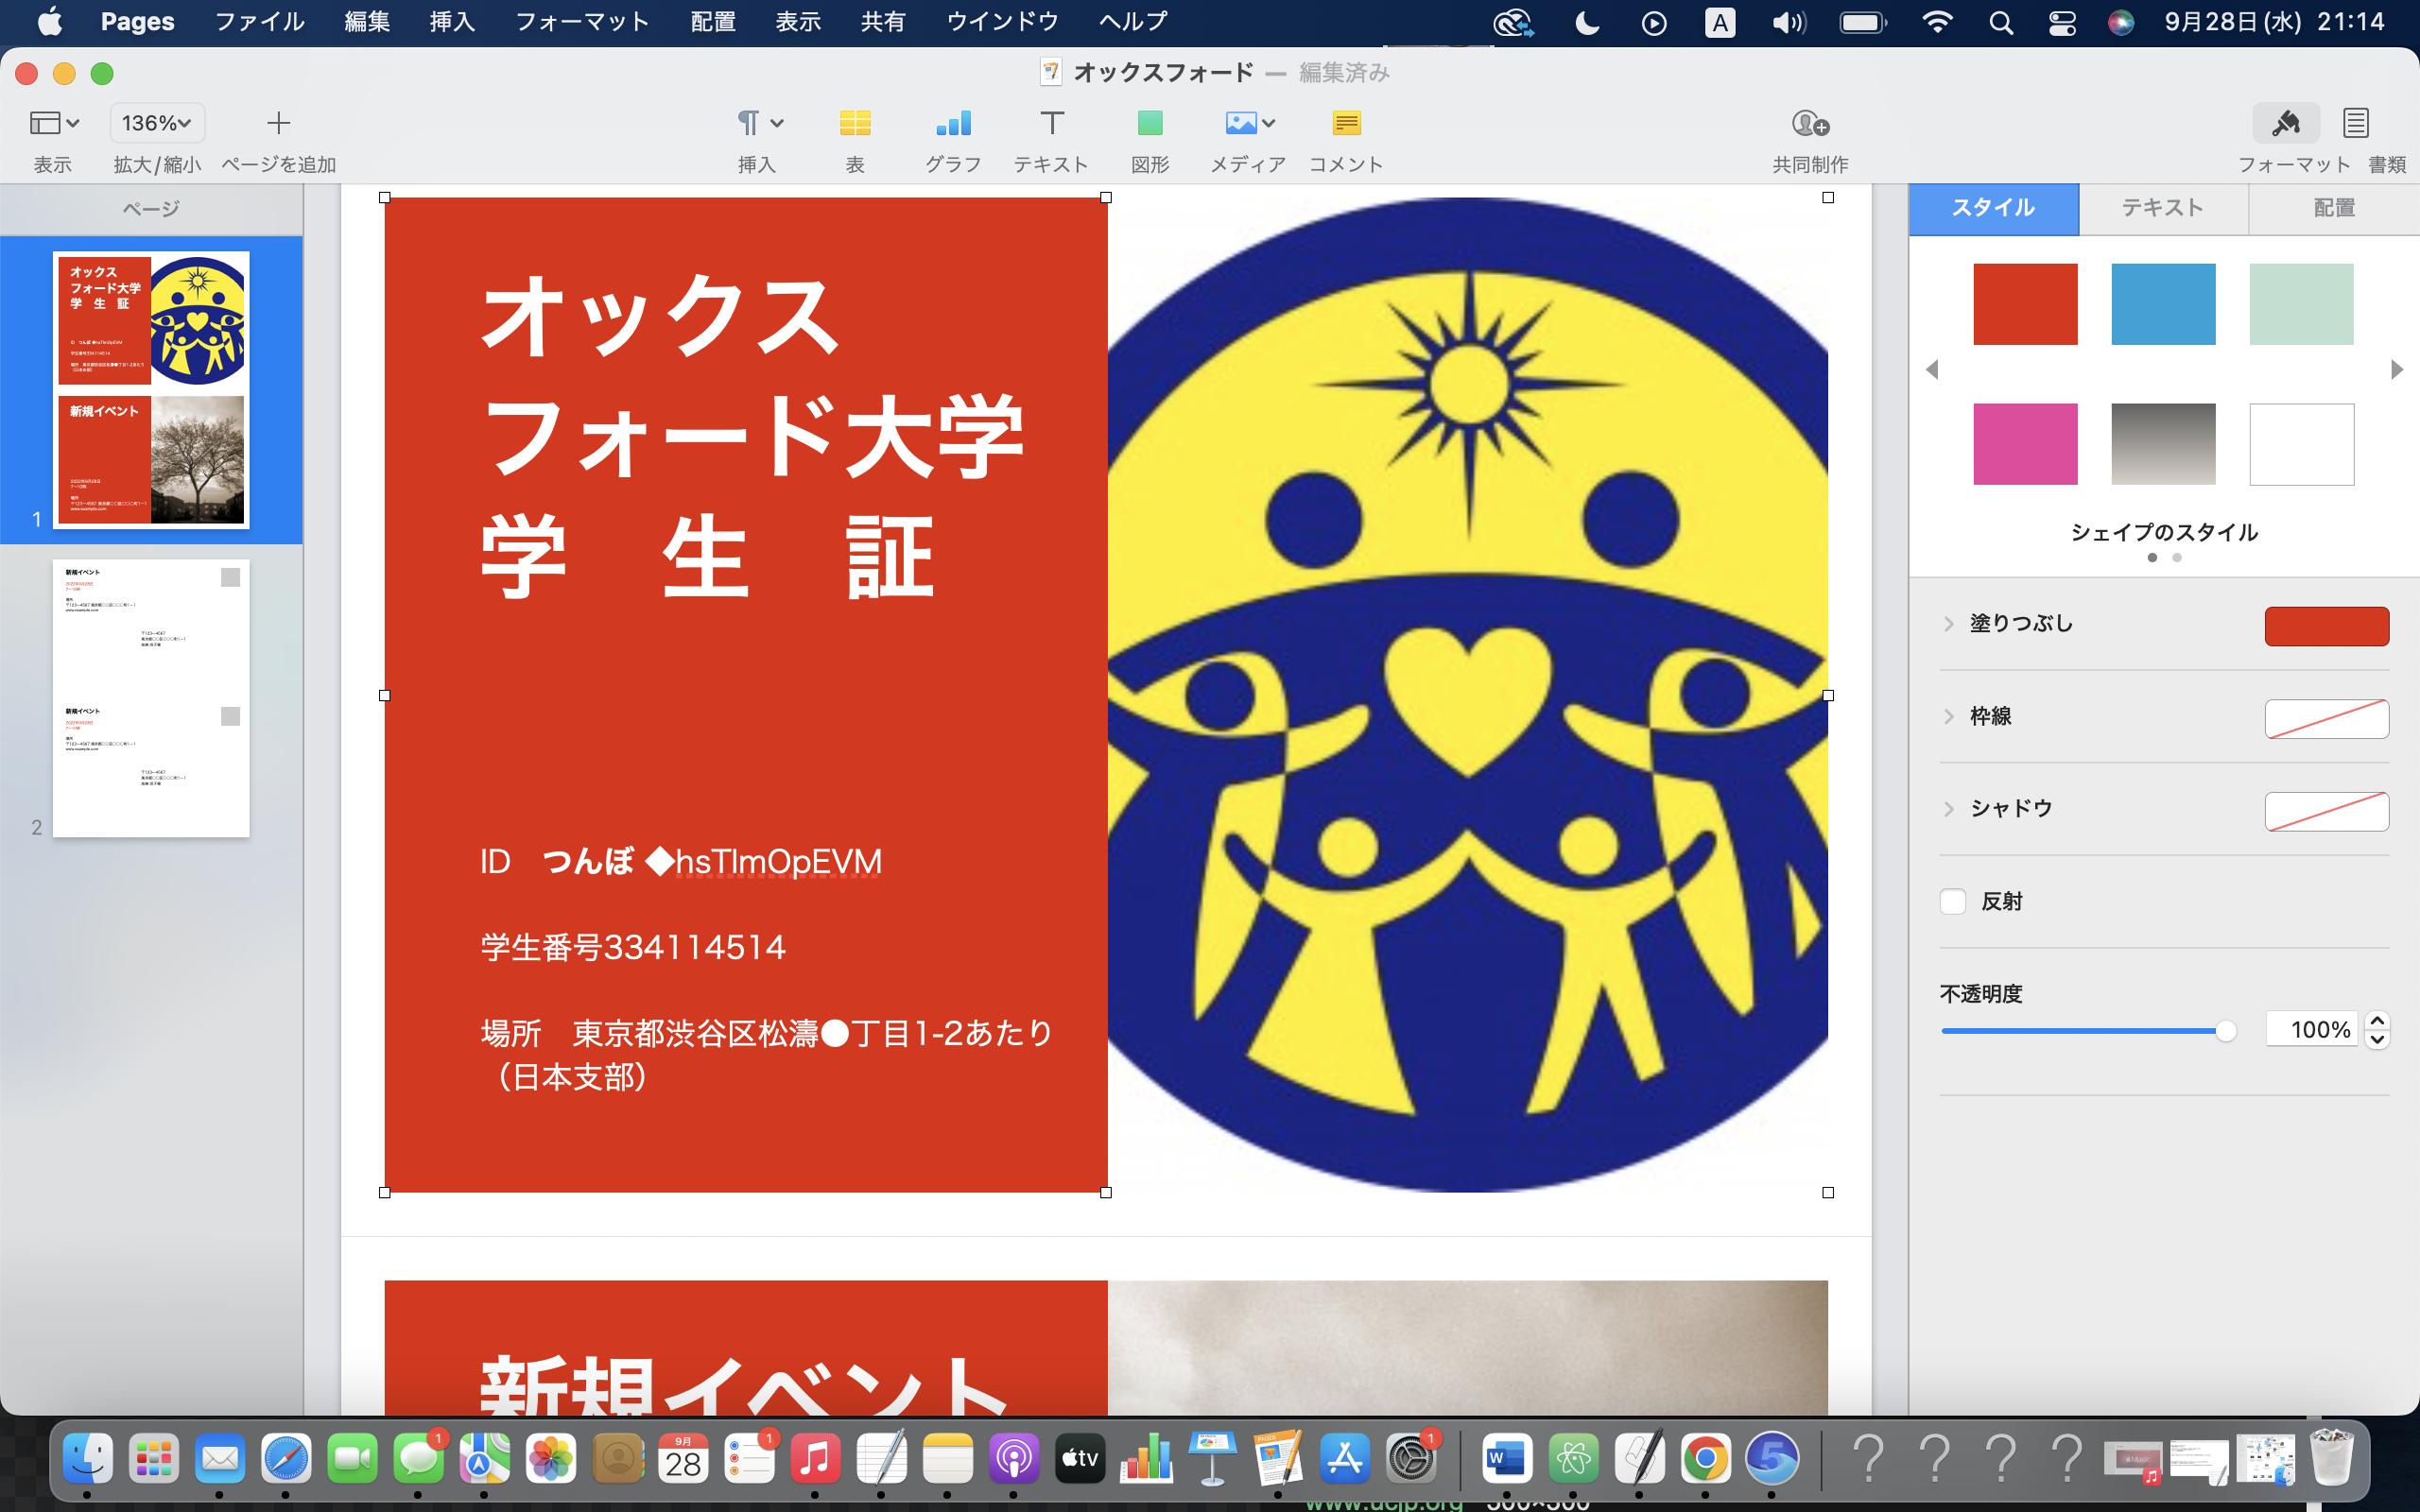Screen dimensions: 2420x1512
Task: Open the 136% zoom dropdown
Action: pos(157,123)
